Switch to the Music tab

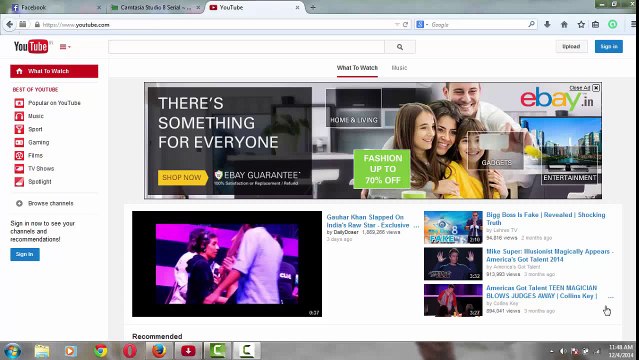(399, 68)
